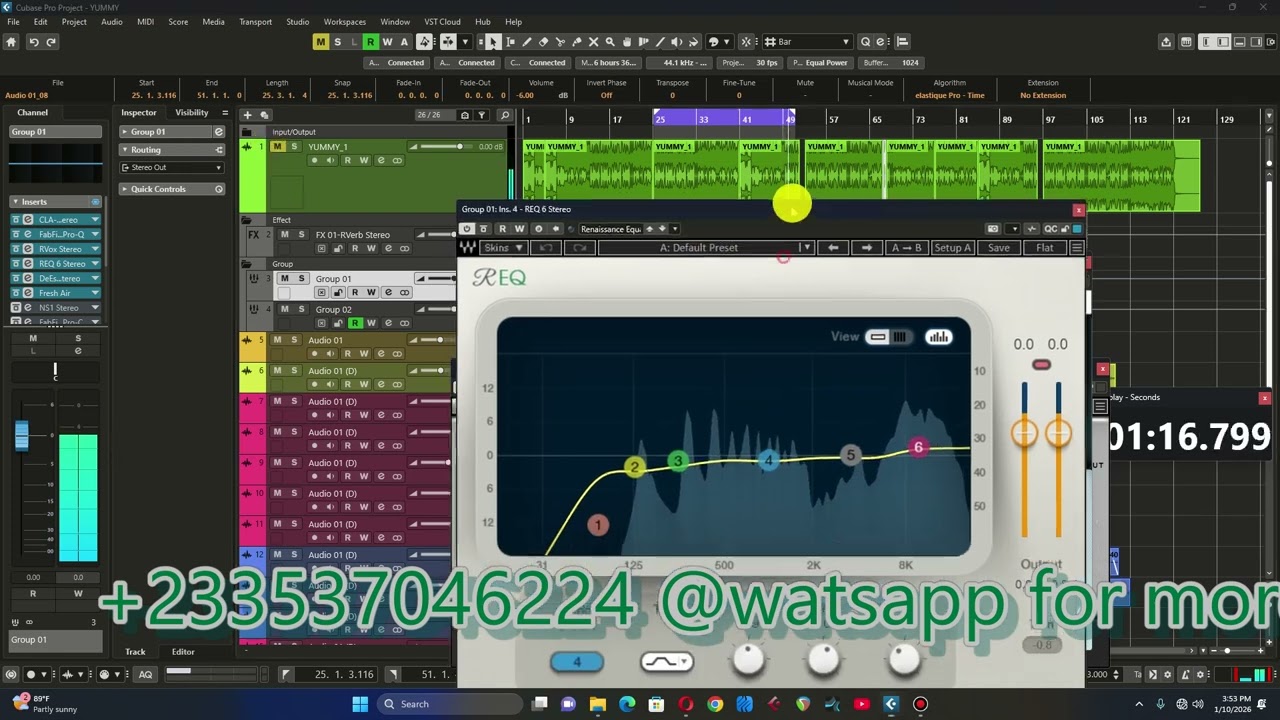Toggle Read automation on Group 02 track

(x=356, y=323)
